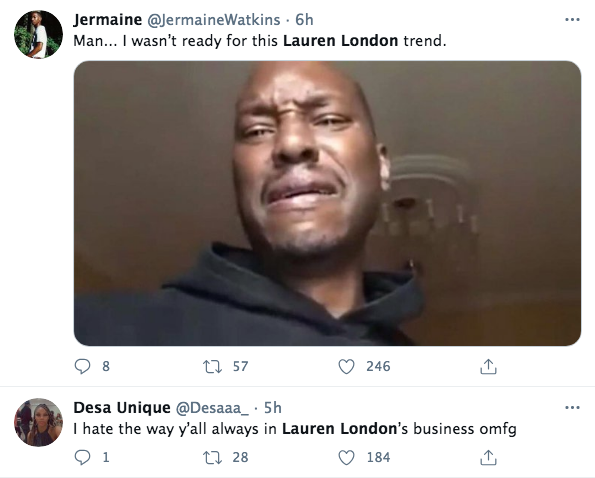Share Desa Unique's tweet via share icon

488,457
